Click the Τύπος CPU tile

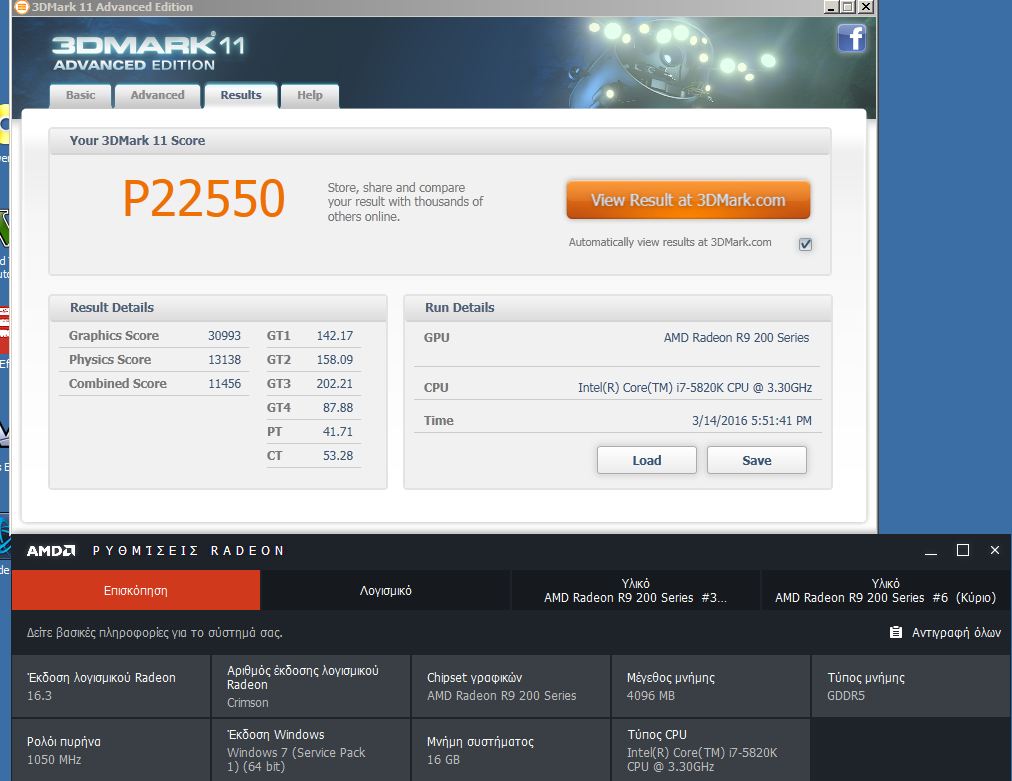click(x=711, y=750)
